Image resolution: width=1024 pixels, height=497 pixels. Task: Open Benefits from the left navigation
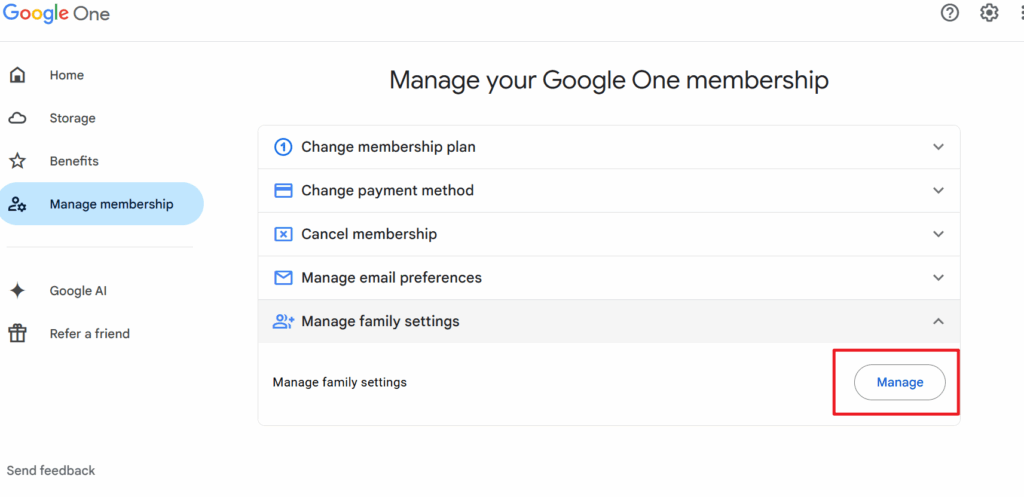pyautogui.click(x=74, y=161)
